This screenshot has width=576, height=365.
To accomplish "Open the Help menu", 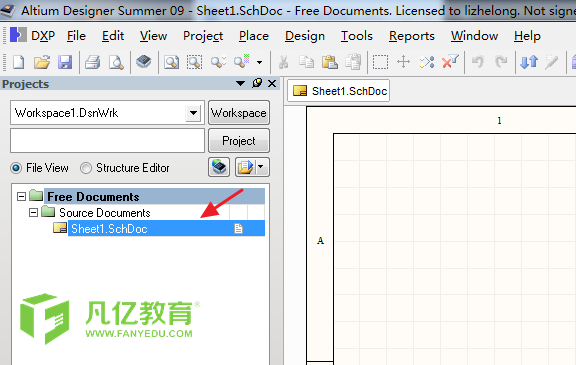I will (527, 36).
